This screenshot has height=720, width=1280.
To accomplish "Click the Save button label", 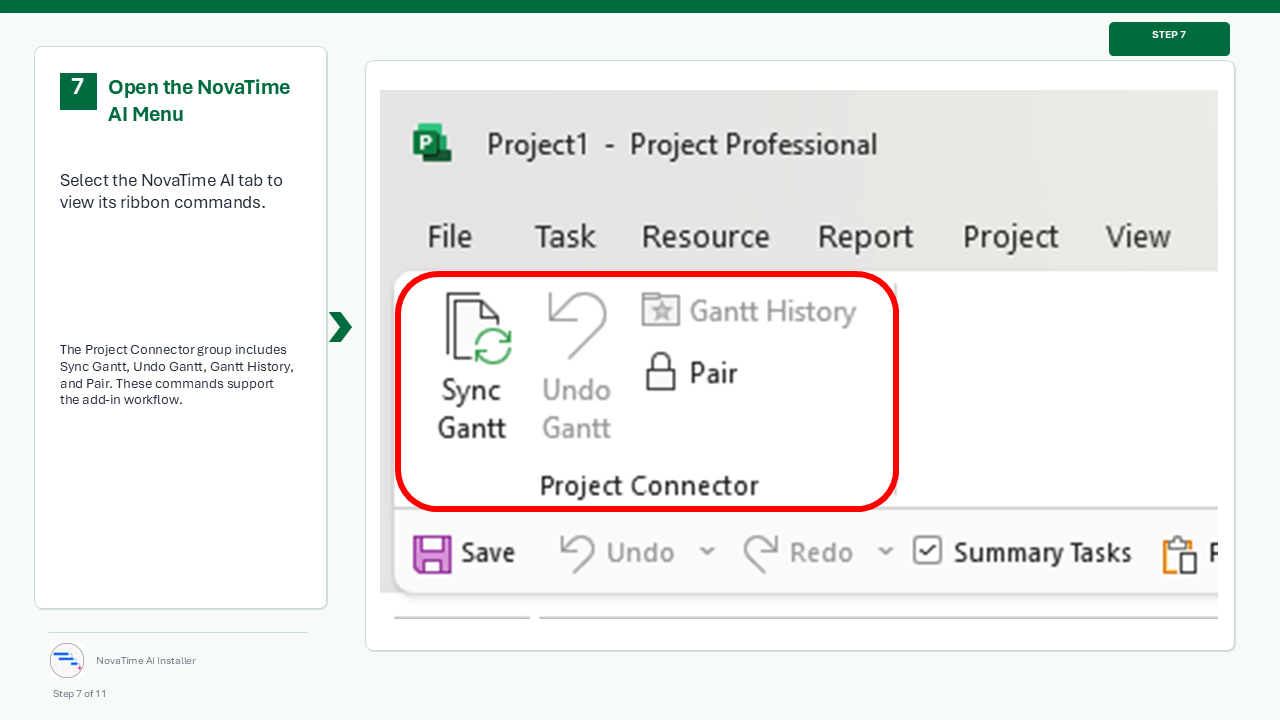I will pyautogui.click(x=488, y=553).
